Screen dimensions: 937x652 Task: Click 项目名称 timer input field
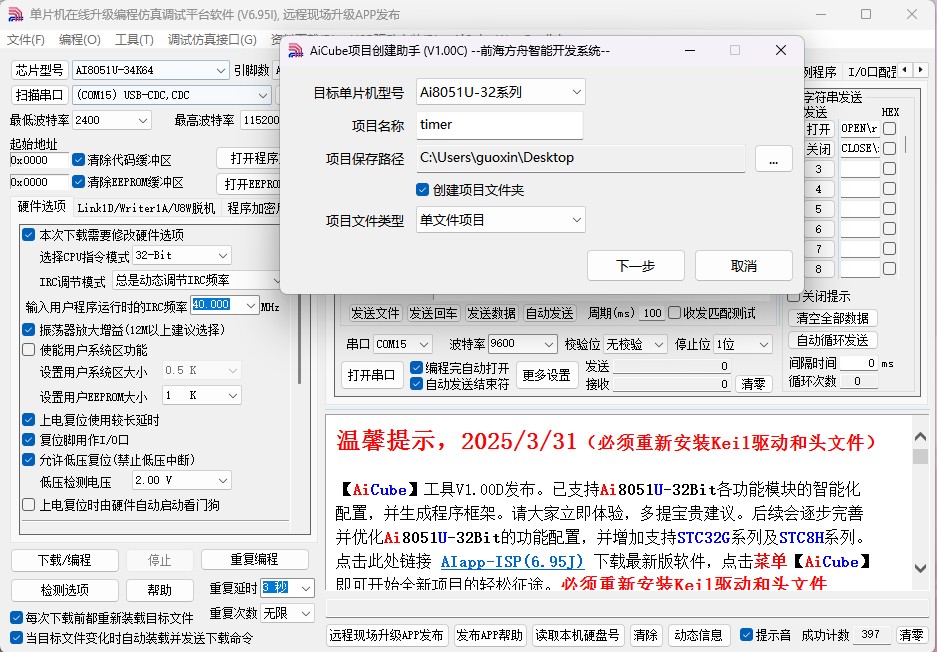[500, 125]
